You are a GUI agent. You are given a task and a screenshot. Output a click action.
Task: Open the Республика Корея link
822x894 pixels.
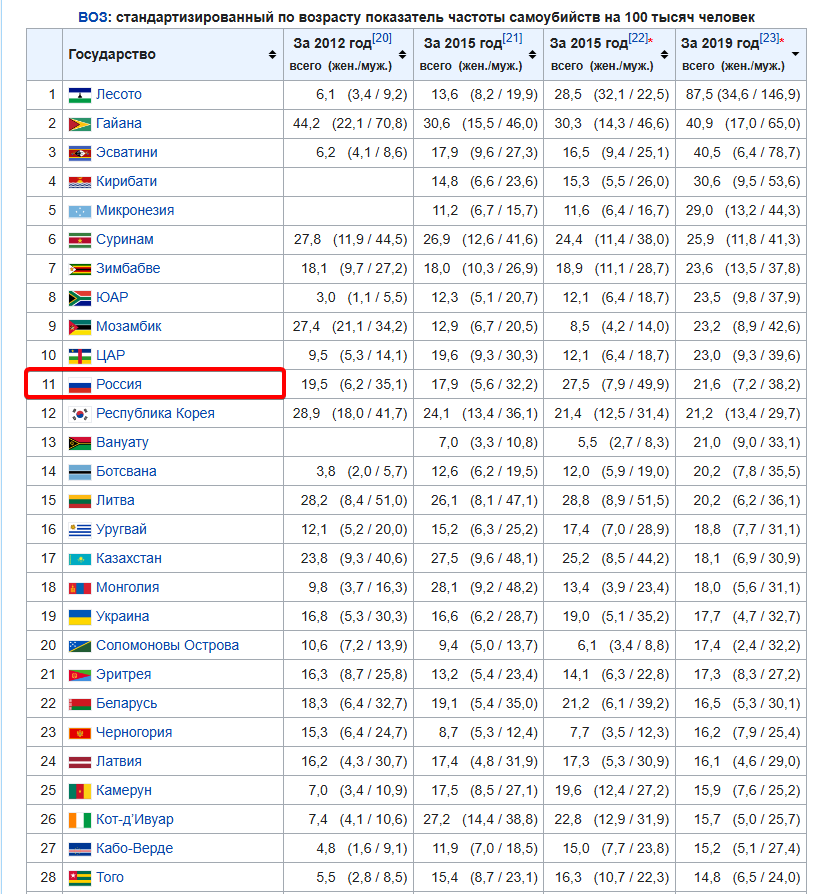tap(155, 413)
